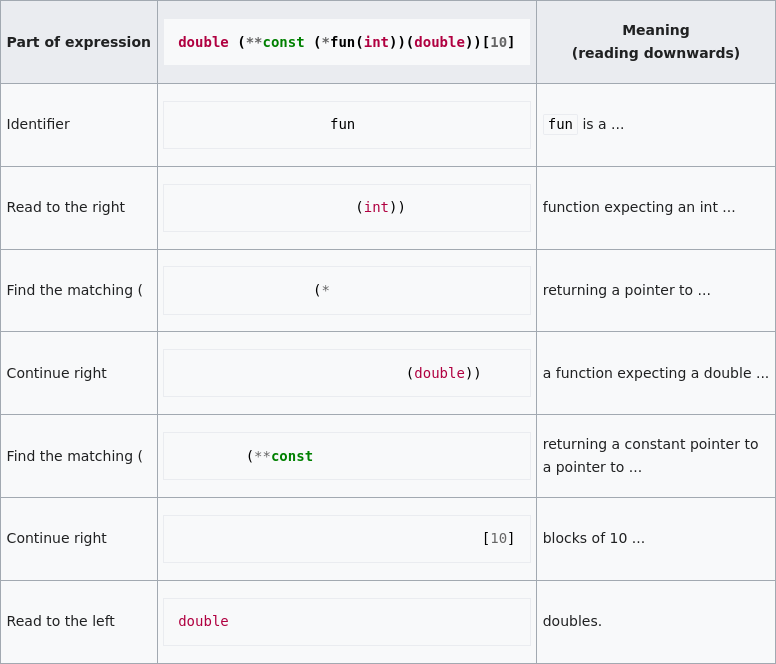This screenshot has height=664, width=776.
Task: Select the "Read to the left" label
Action: 60,621
